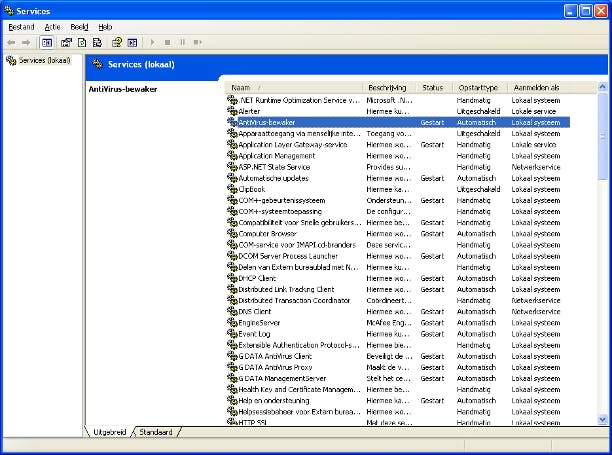
Task: Click the gear icon next to DNS Client
Action: click(232, 311)
